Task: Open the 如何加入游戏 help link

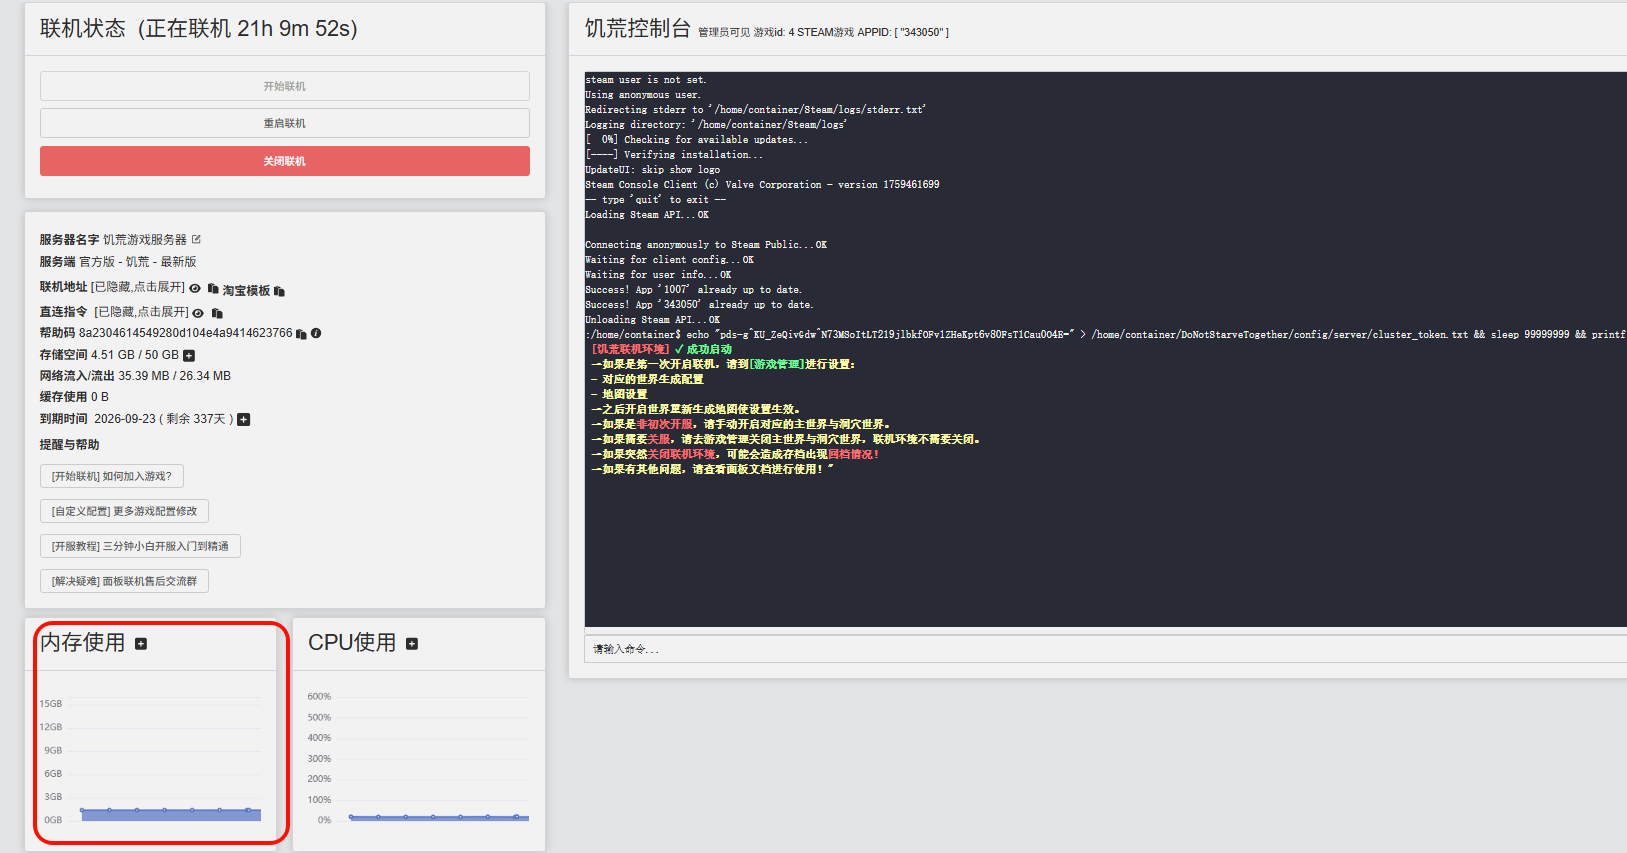Action: [112, 476]
